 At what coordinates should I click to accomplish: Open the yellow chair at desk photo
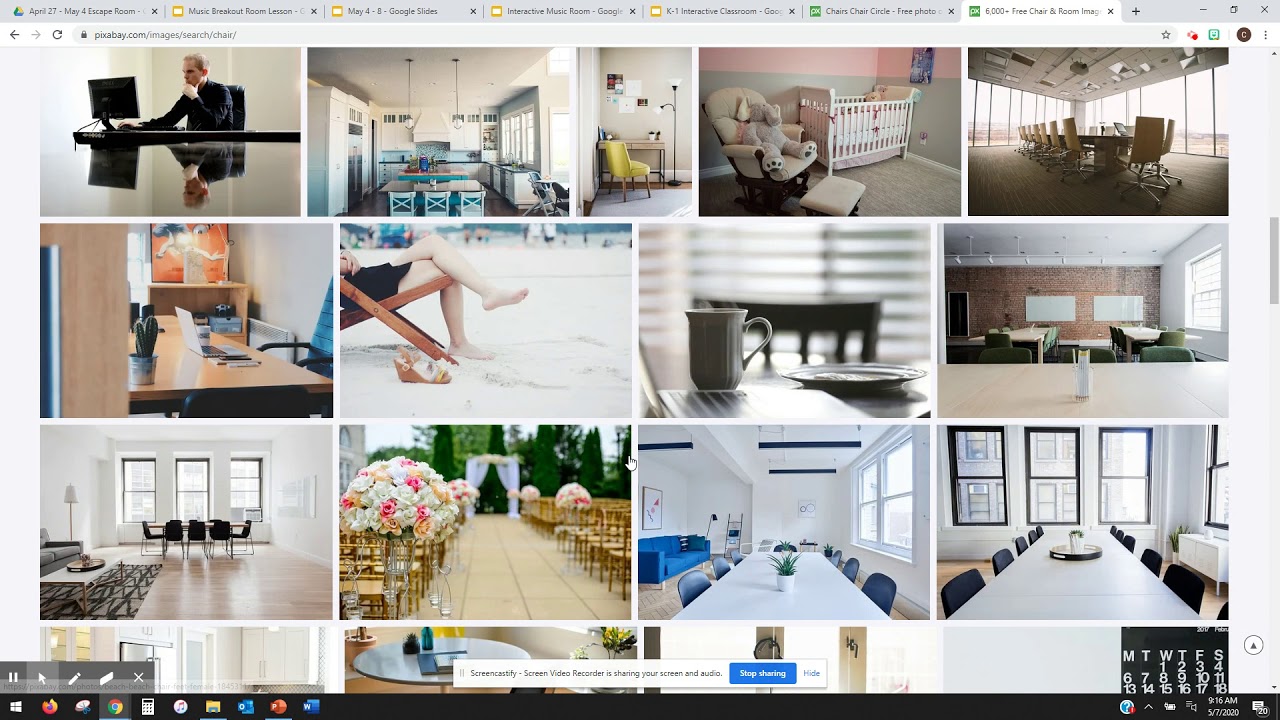(634, 131)
